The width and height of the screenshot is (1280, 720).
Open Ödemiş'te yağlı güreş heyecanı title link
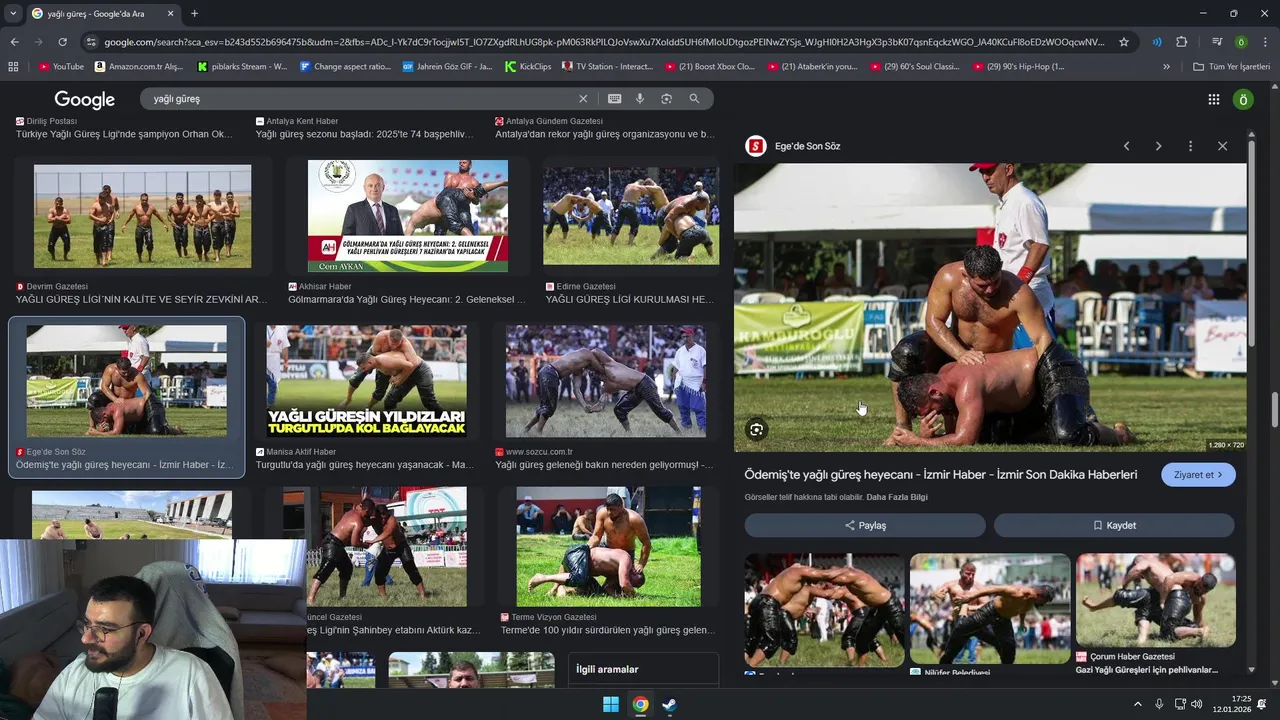(941, 474)
